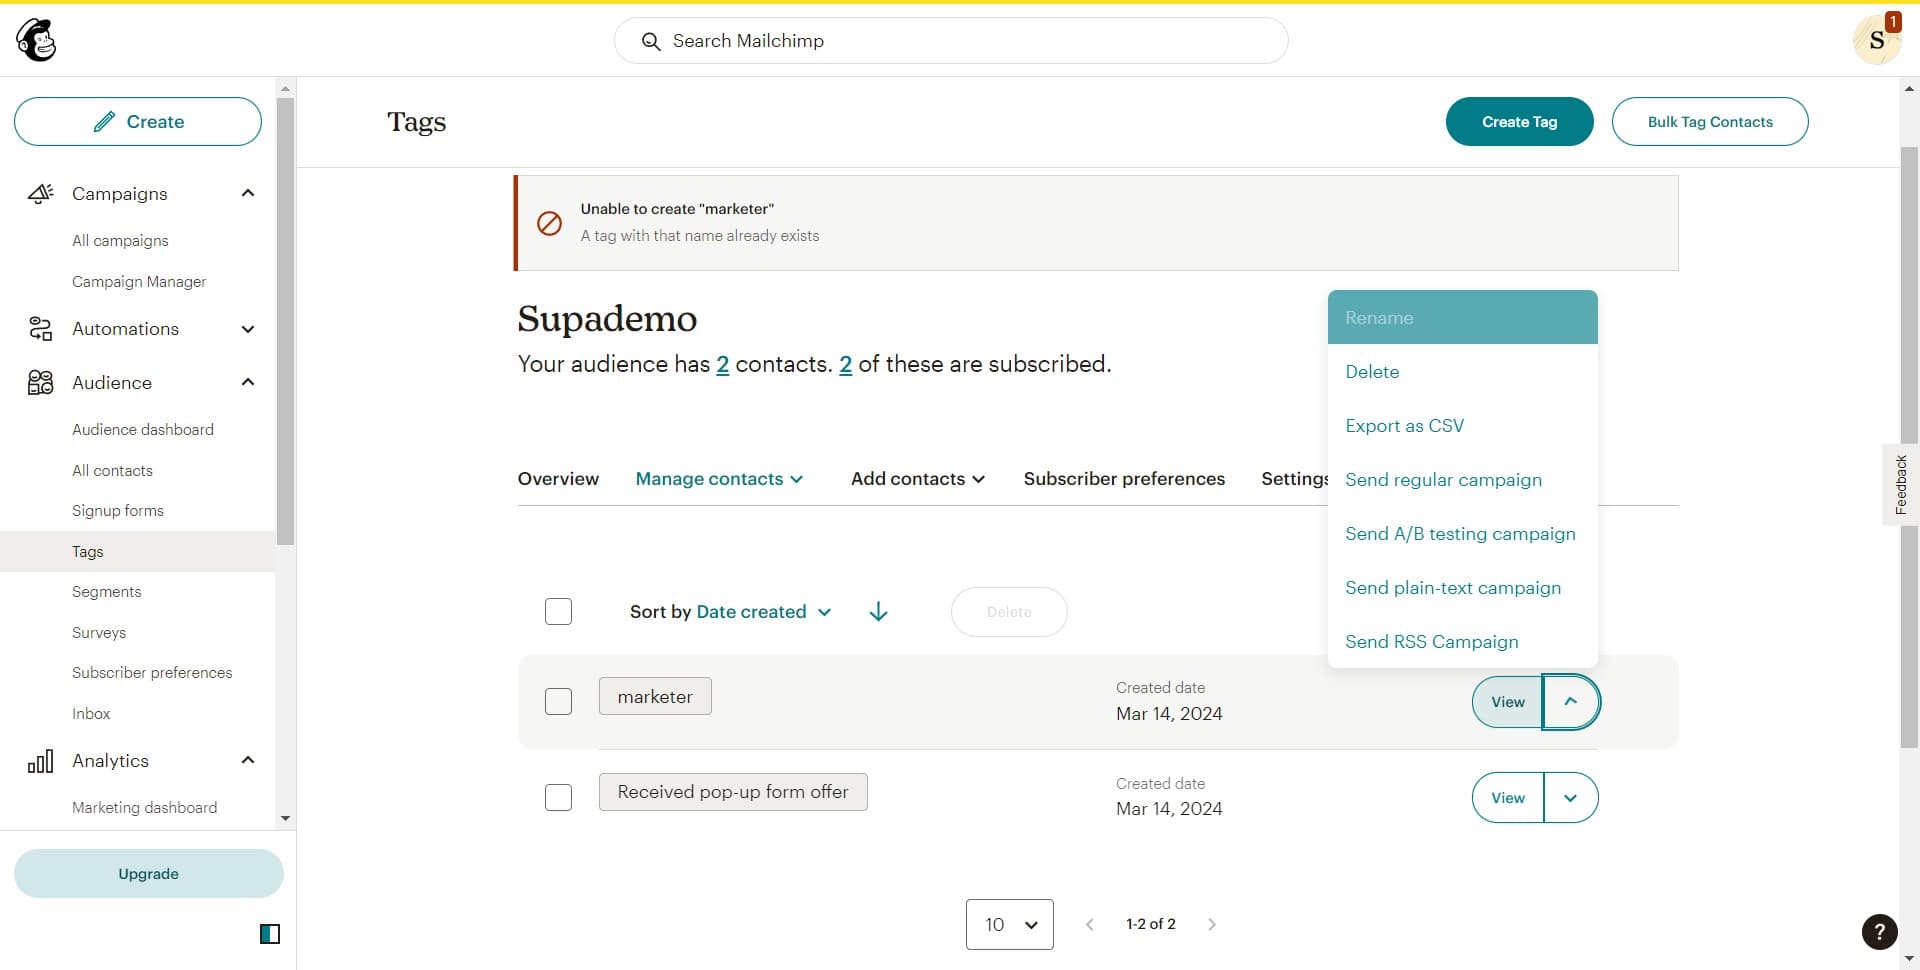The width and height of the screenshot is (1920, 970).
Task: Click the Analytics bar chart icon
Action: pyautogui.click(x=40, y=762)
